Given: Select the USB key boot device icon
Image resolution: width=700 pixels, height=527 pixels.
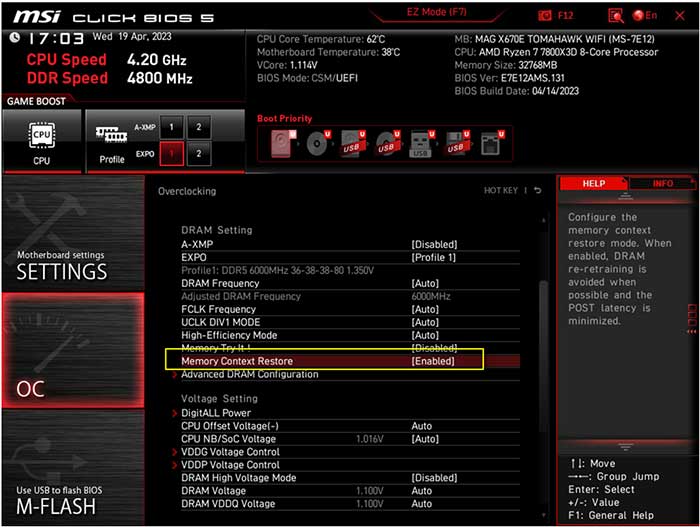Looking at the screenshot, I should (x=422, y=144).
